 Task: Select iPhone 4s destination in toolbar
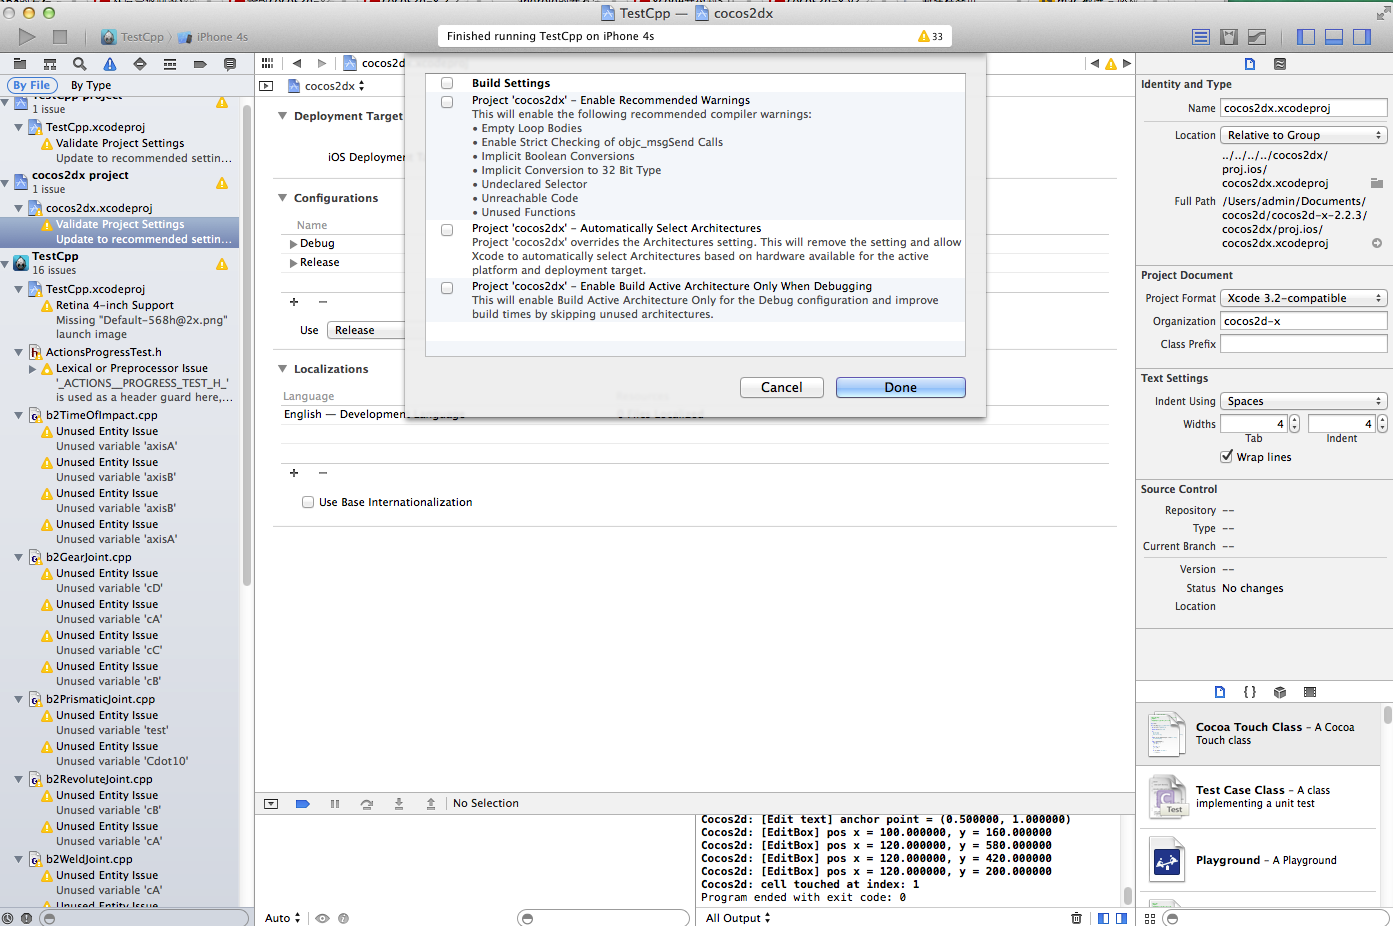214,37
